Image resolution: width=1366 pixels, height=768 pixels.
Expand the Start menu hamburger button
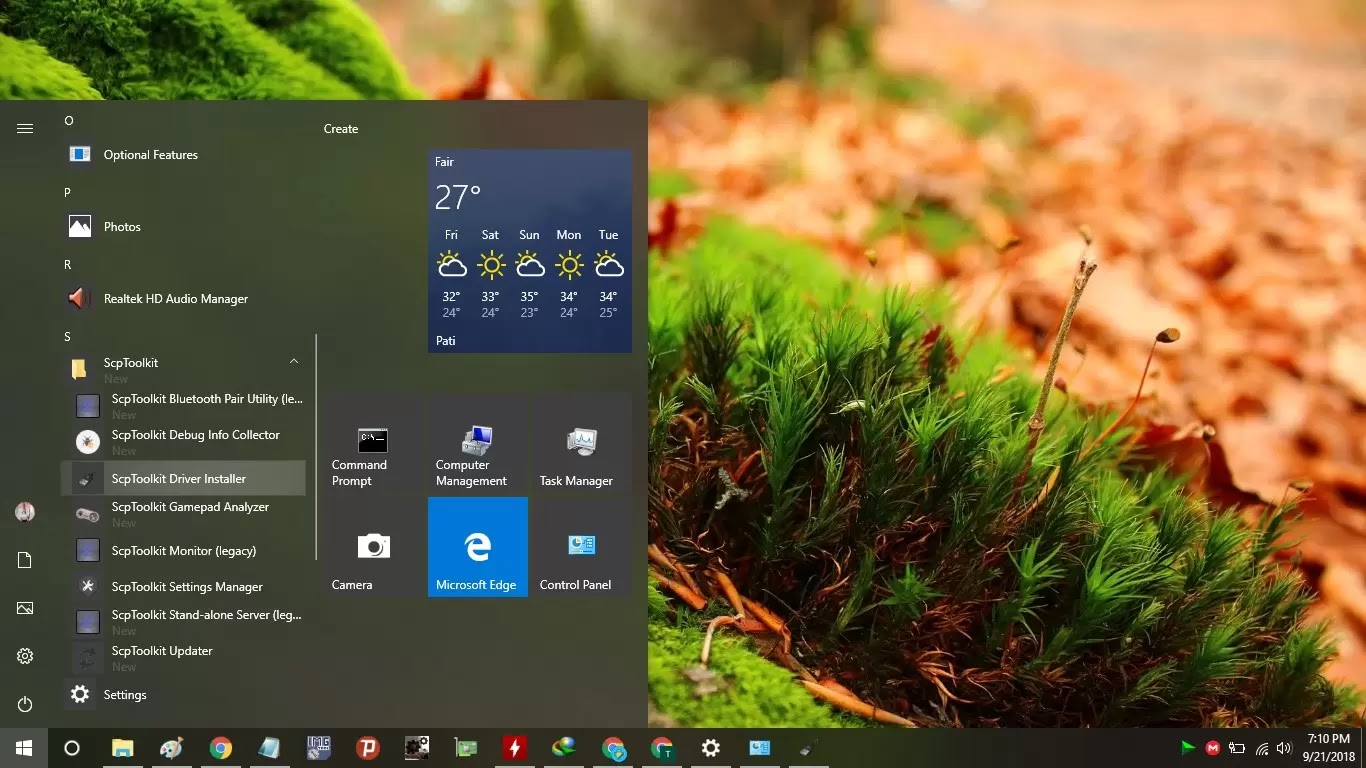click(x=24, y=128)
